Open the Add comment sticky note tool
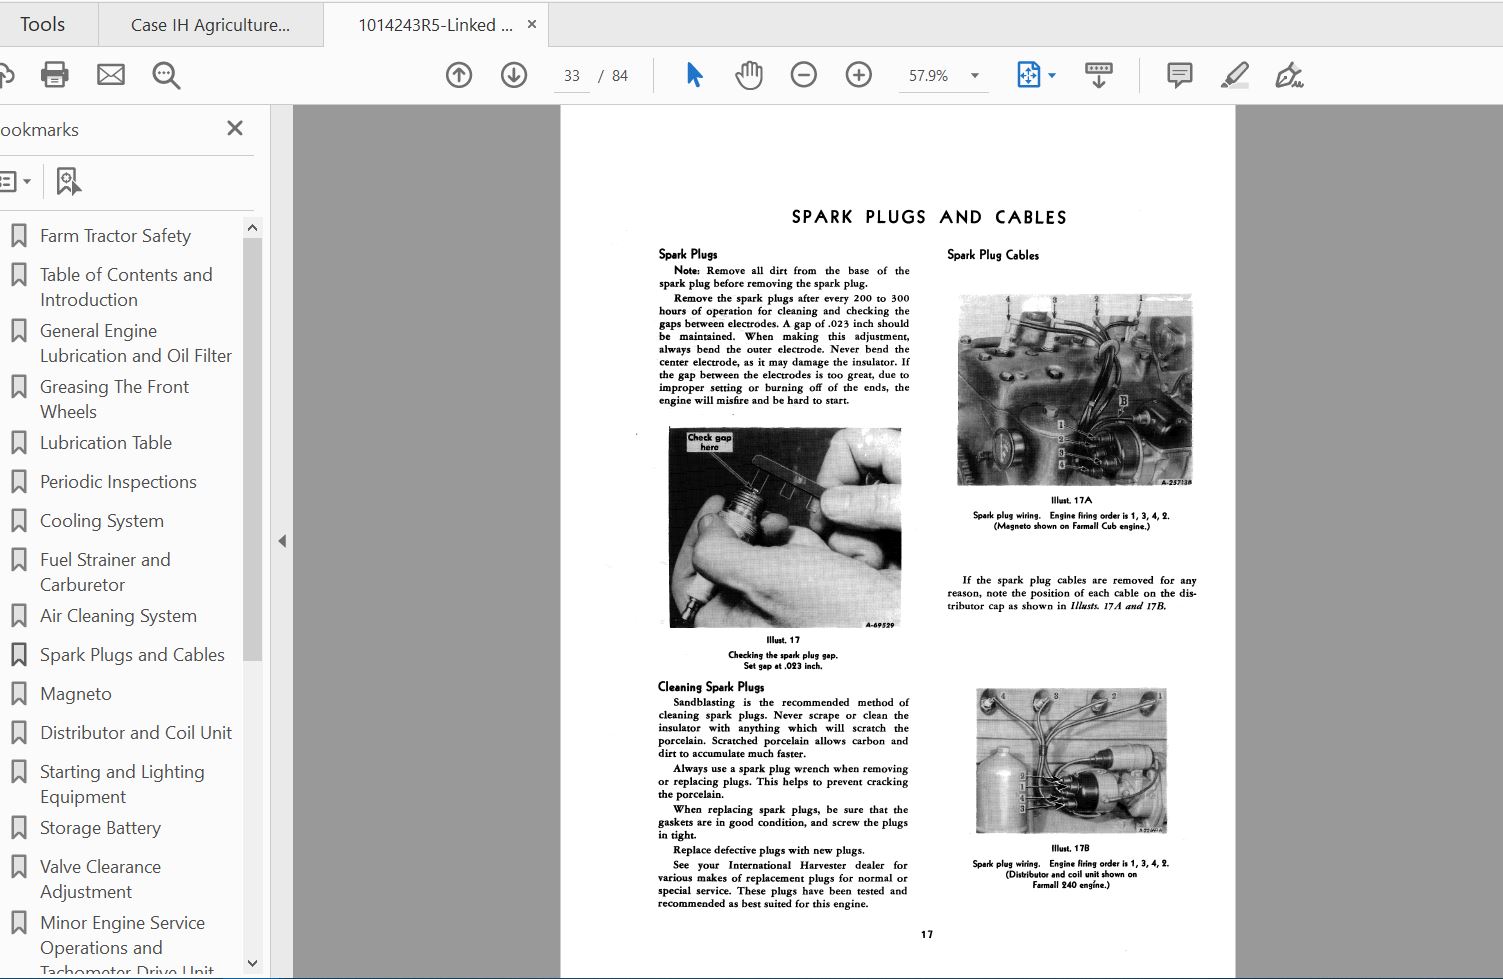 coord(1180,75)
